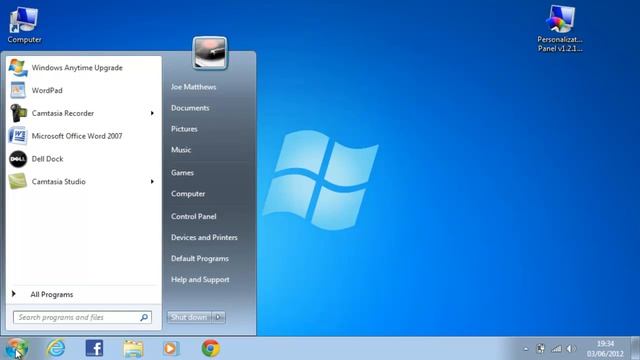Click the Action Center tray icon
640x360 pixels.
[540, 349]
